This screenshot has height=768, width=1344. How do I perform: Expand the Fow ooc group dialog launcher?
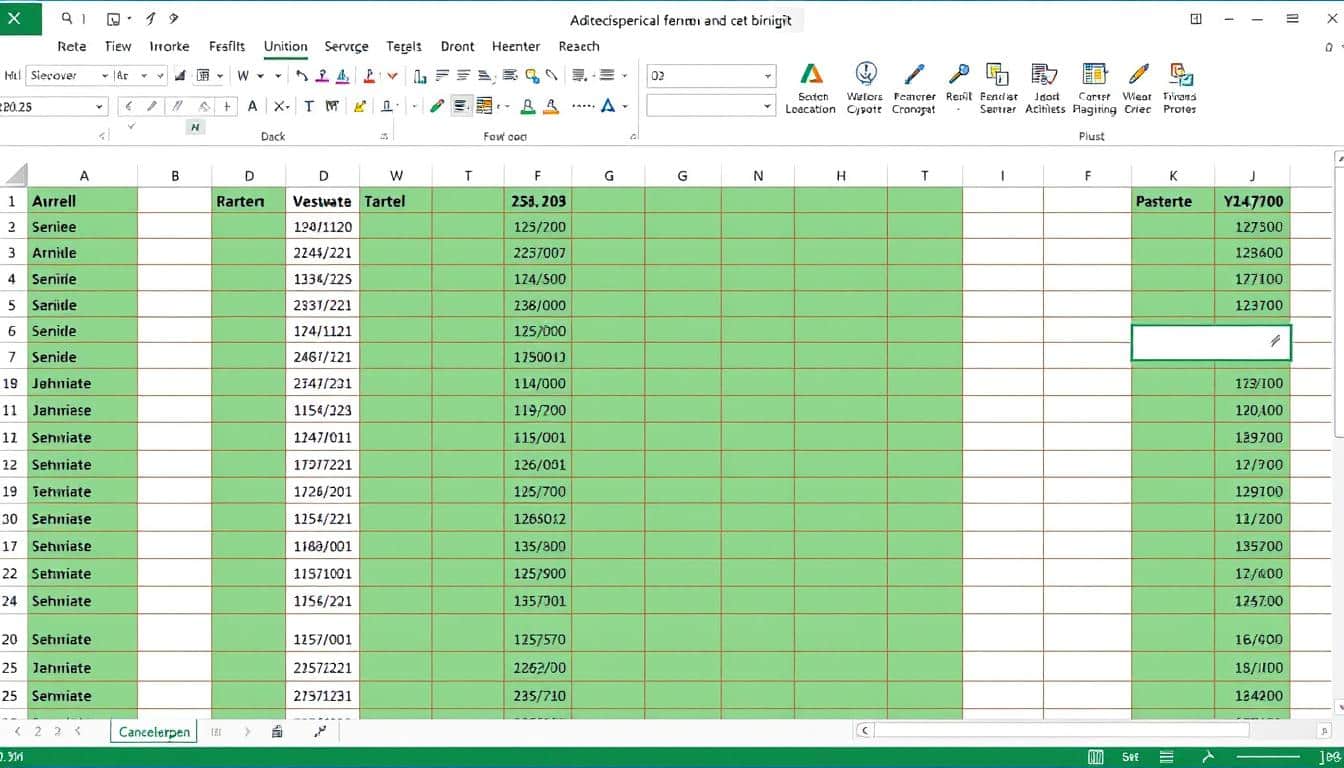pos(633,135)
